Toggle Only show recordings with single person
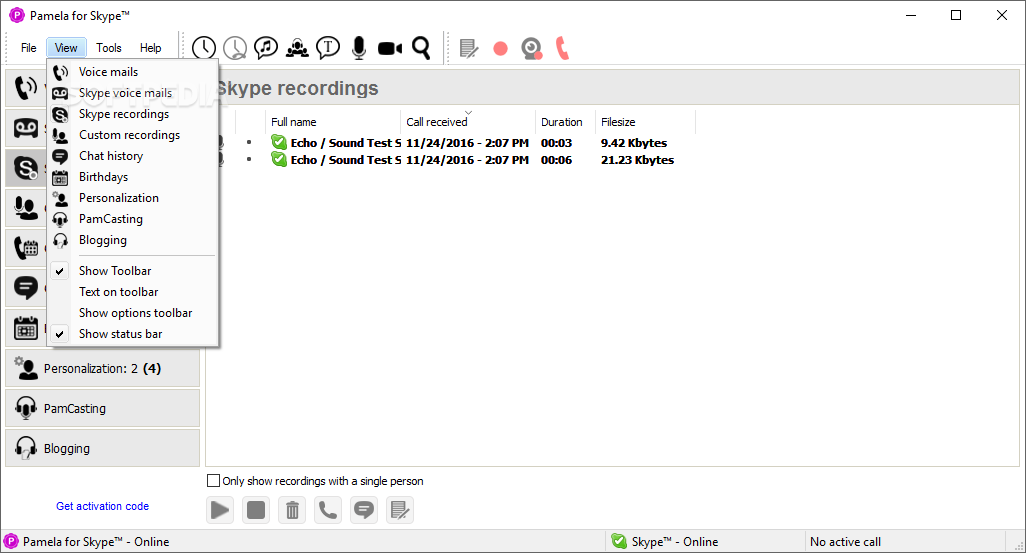The height and width of the screenshot is (553, 1026). [x=213, y=481]
